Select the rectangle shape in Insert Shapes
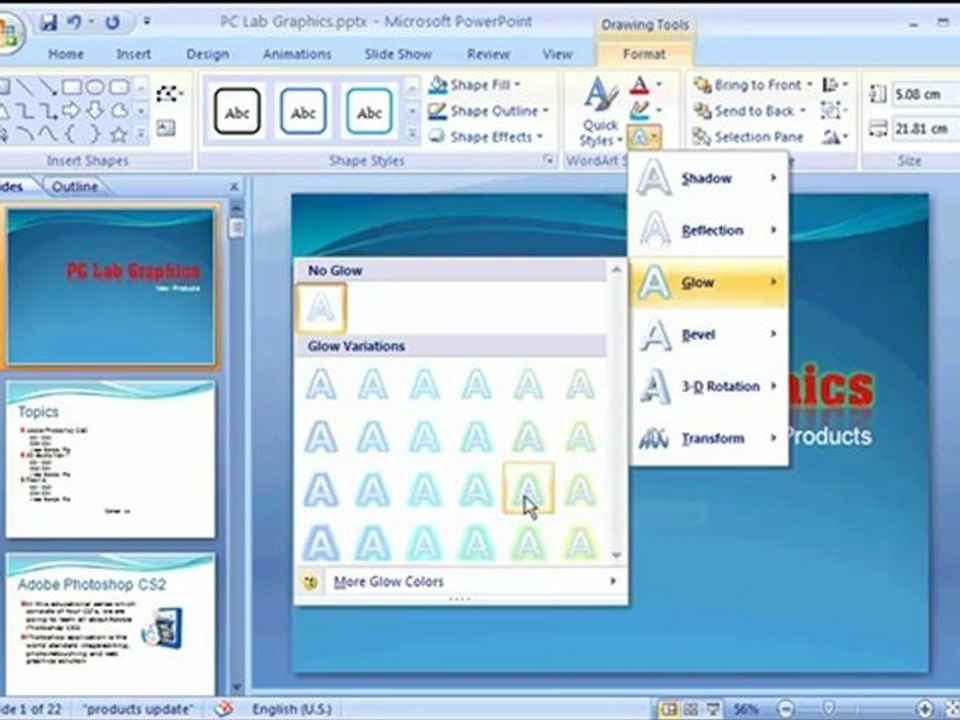The width and height of the screenshot is (960, 720). 72,88
